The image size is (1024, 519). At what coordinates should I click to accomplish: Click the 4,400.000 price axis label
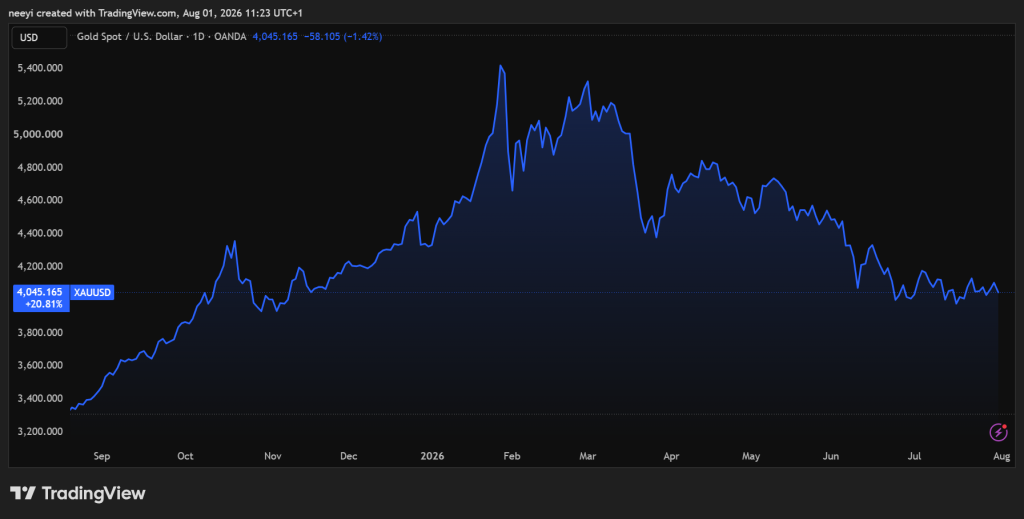pos(42,233)
